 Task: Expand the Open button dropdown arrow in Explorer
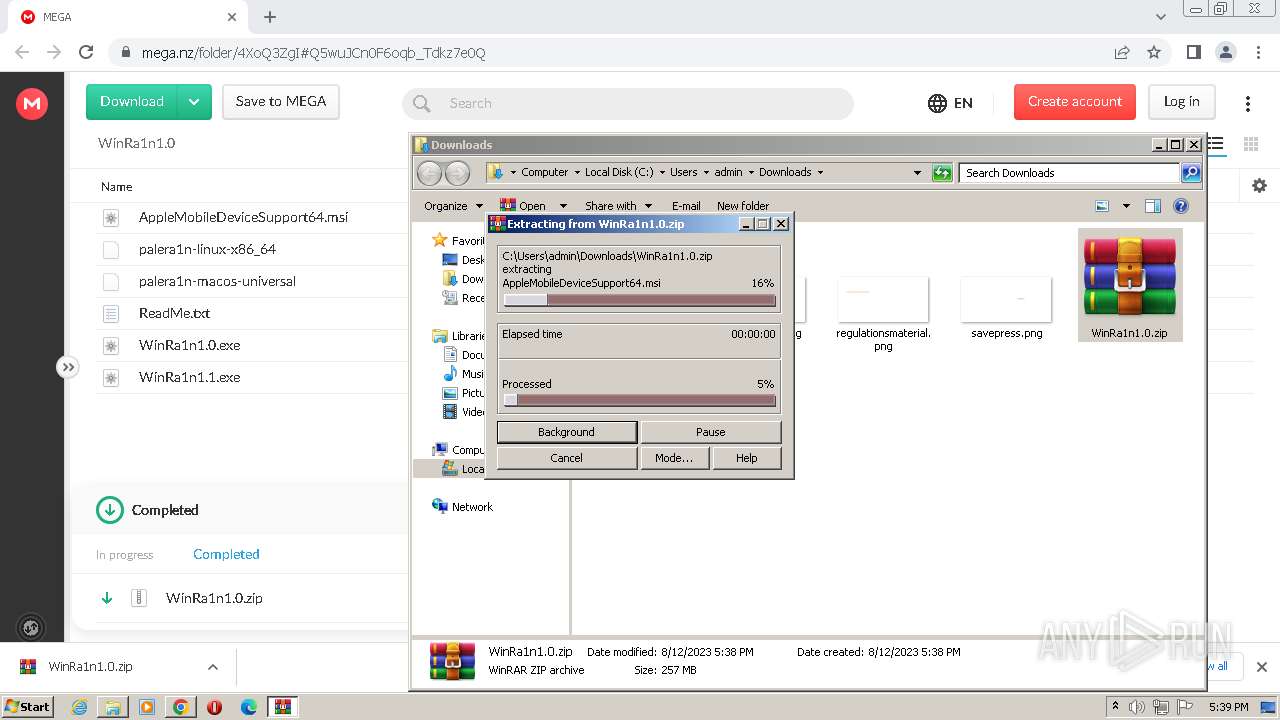(x=563, y=206)
